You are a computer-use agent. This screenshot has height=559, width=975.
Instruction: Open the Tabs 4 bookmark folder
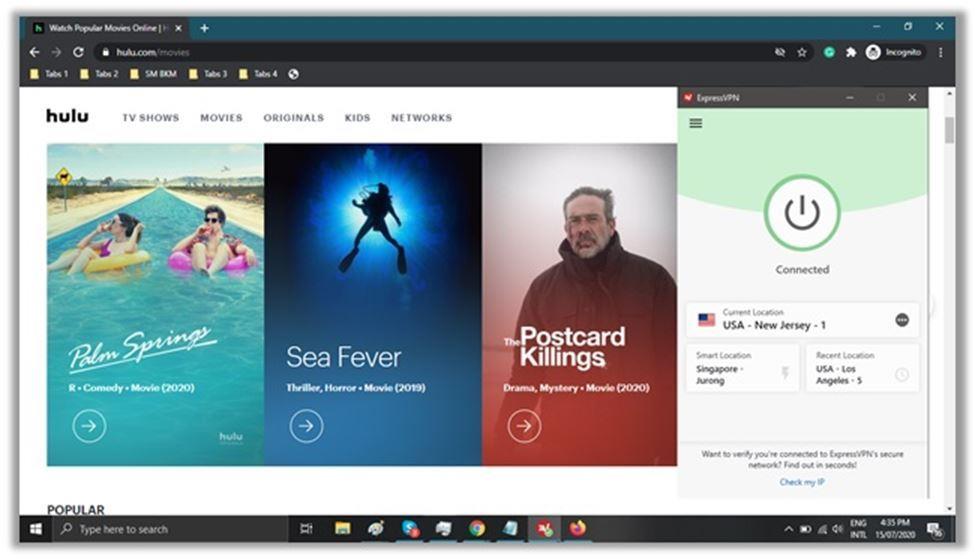257,74
